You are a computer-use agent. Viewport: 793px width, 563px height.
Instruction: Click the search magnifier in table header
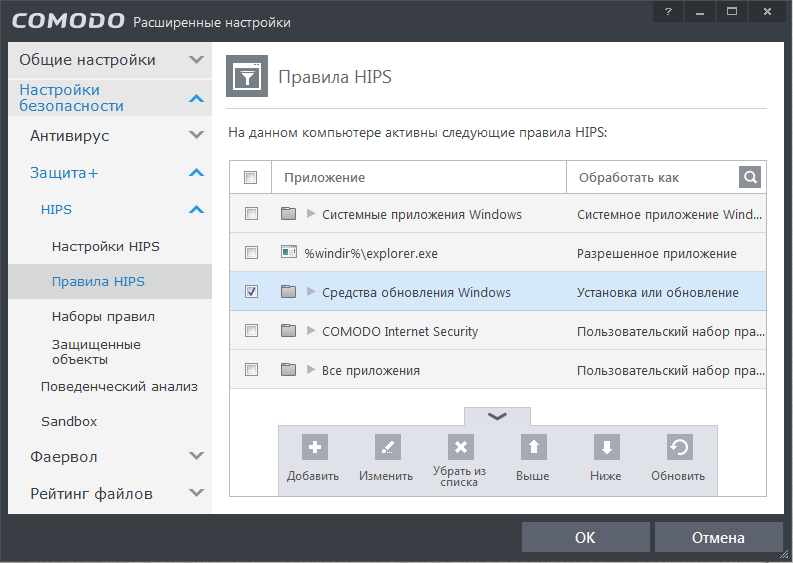pyautogui.click(x=750, y=177)
